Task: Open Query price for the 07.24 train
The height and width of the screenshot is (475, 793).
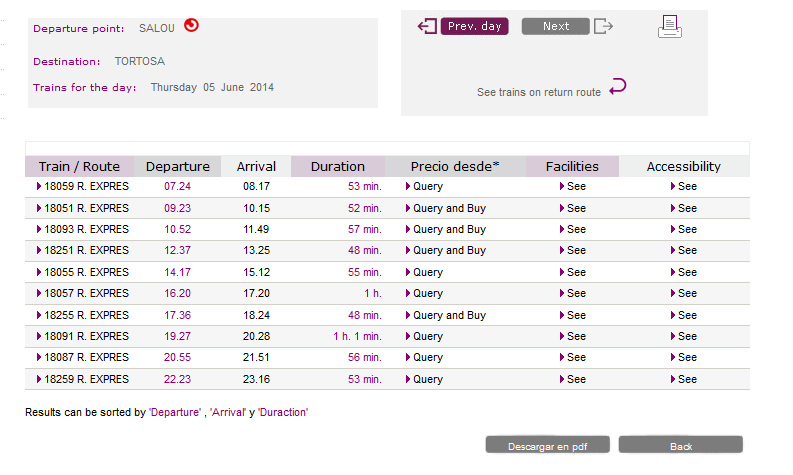Action: point(424,186)
